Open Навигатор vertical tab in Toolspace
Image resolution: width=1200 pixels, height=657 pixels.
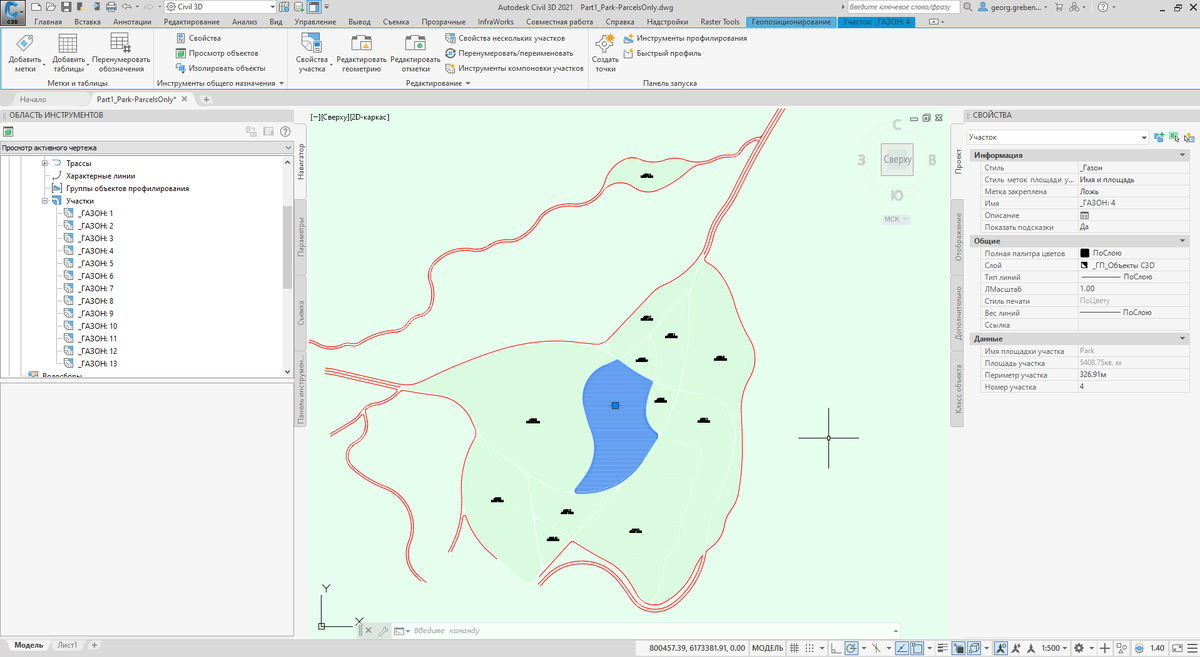coord(299,162)
